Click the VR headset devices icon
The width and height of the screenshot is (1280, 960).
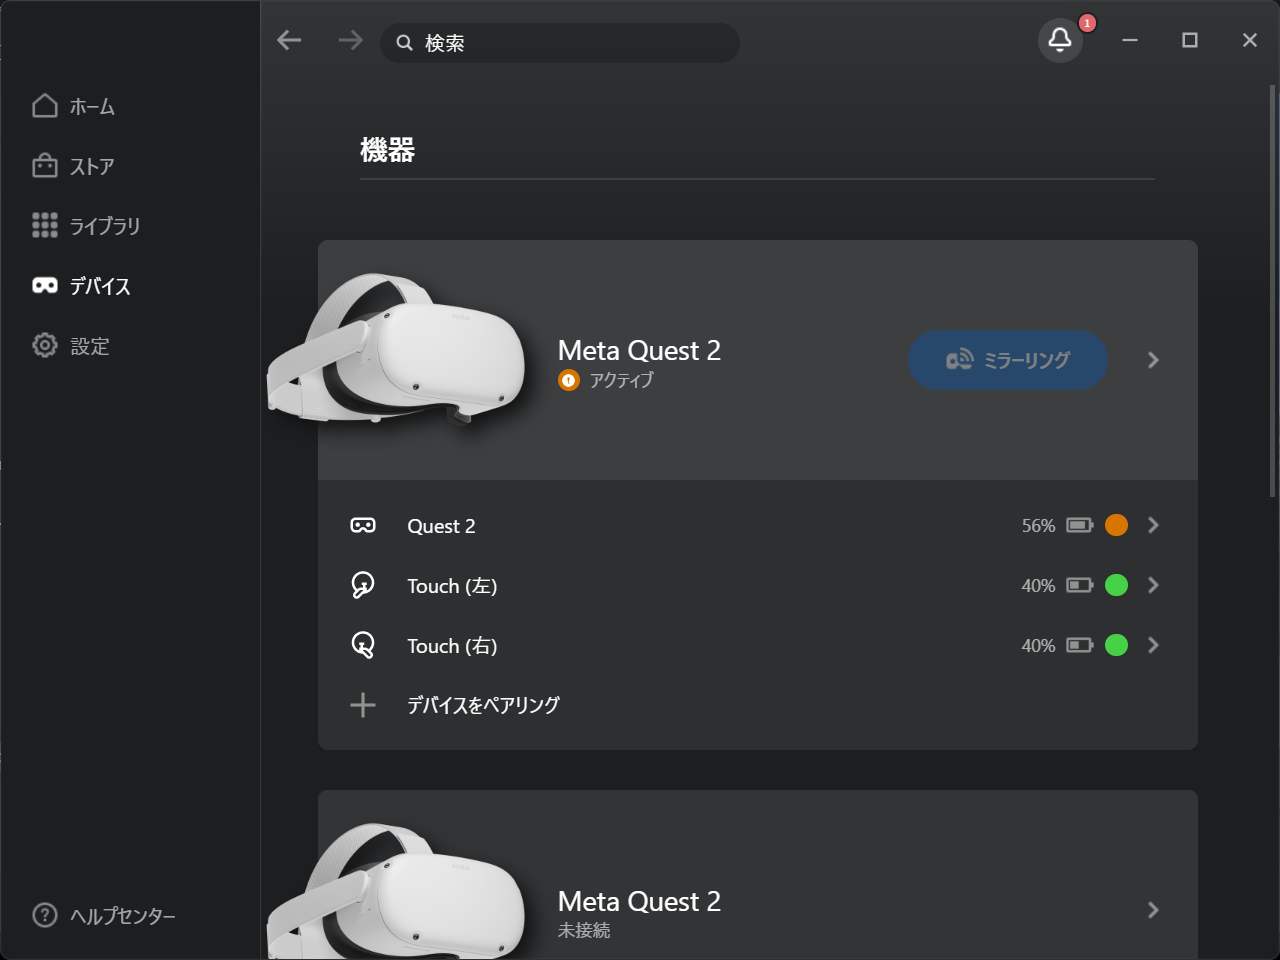(x=45, y=286)
